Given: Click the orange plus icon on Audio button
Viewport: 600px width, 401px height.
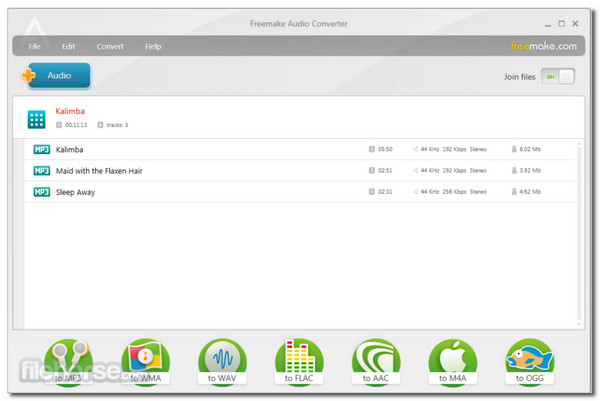Looking at the screenshot, I should pyautogui.click(x=28, y=75).
